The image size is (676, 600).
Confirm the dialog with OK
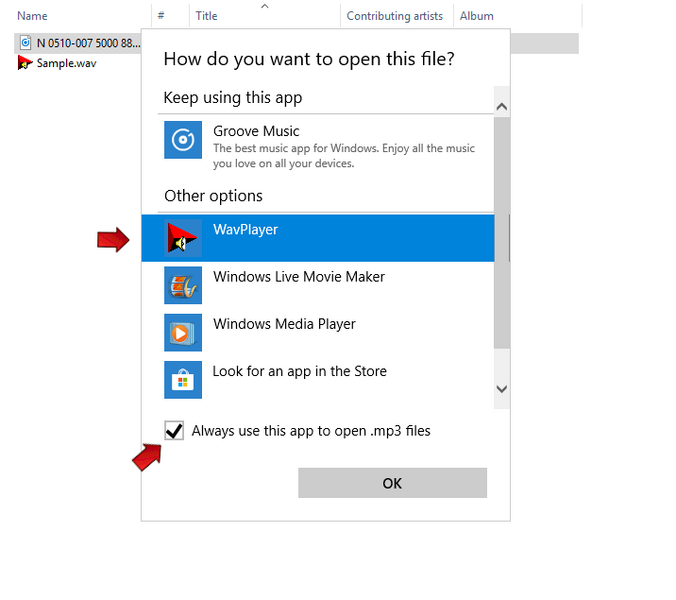(x=392, y=483)
